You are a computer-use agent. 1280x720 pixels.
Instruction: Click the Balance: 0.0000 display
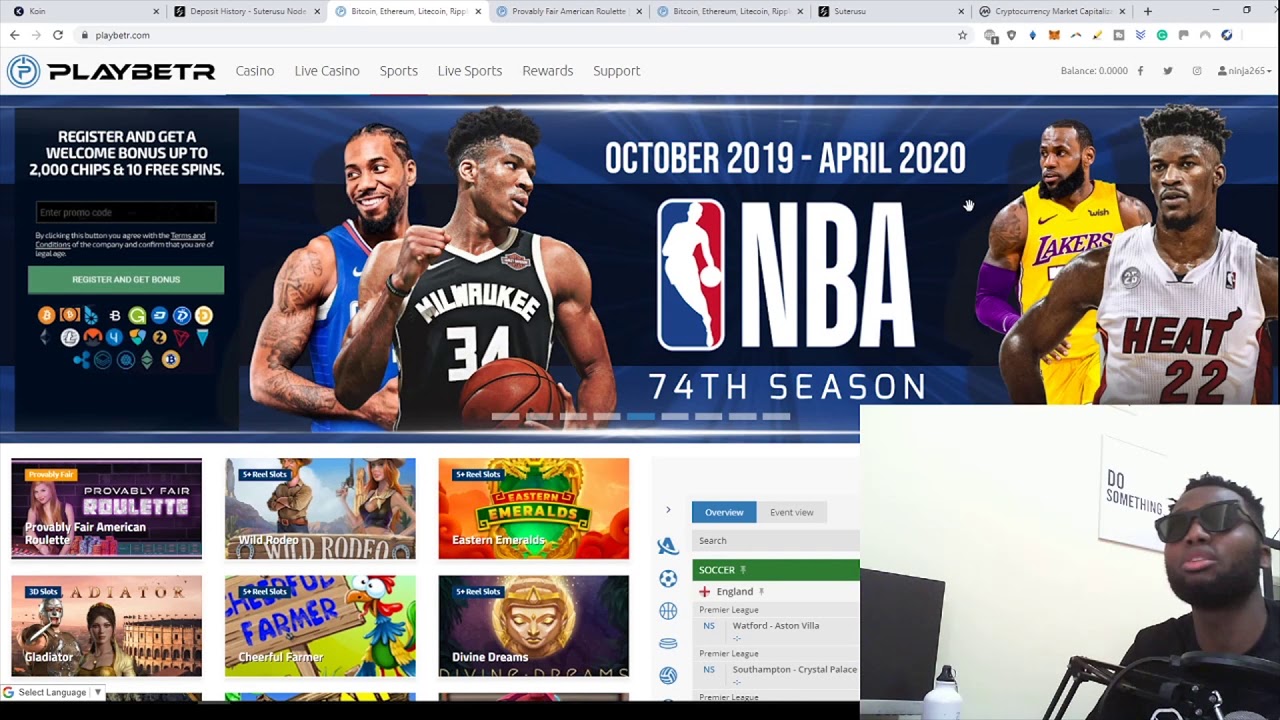pos(1094,71)
